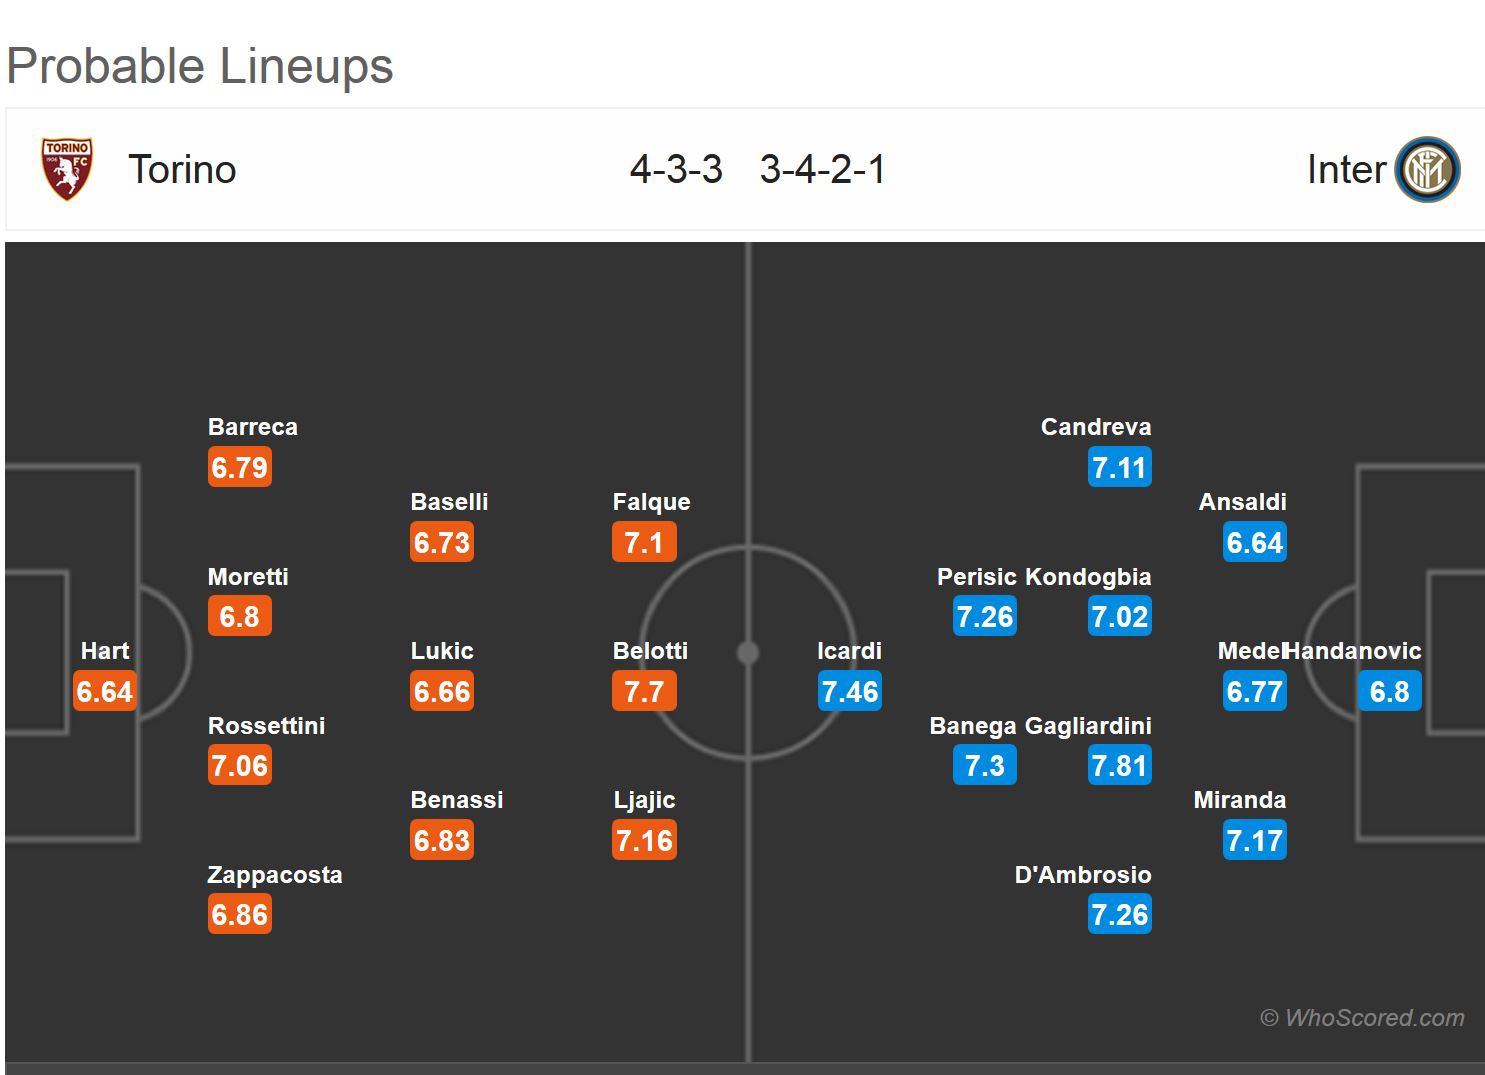1485x1075 pixels.
Task: Click Handanovic's 6.8 rating badge
Action: click(x=1389, y=691)
